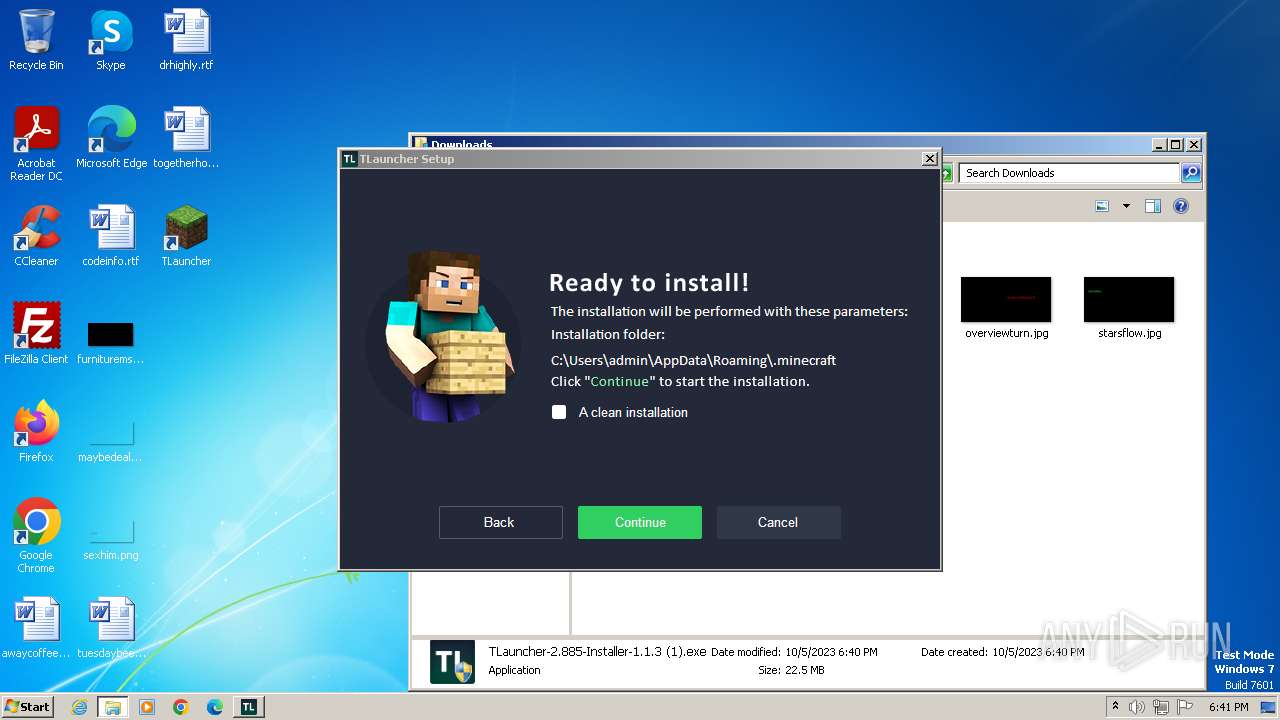This screenshot has height=720, width=1280.
Task: Enable A clean installation checkbox
Action: 559,412
